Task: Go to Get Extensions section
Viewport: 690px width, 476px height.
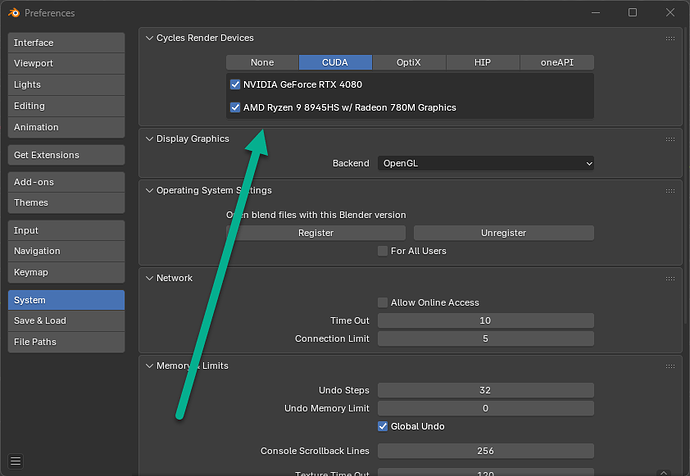Action: coord(66,155)
